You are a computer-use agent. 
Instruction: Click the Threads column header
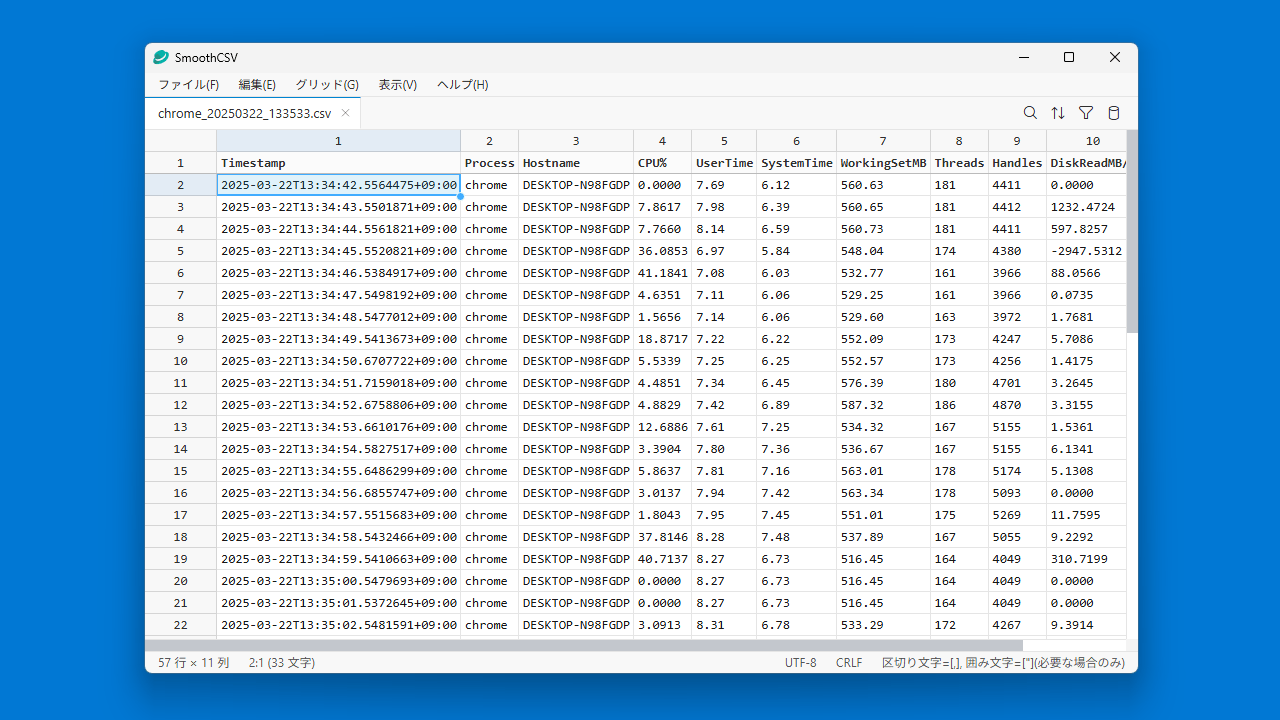point(959,140)
